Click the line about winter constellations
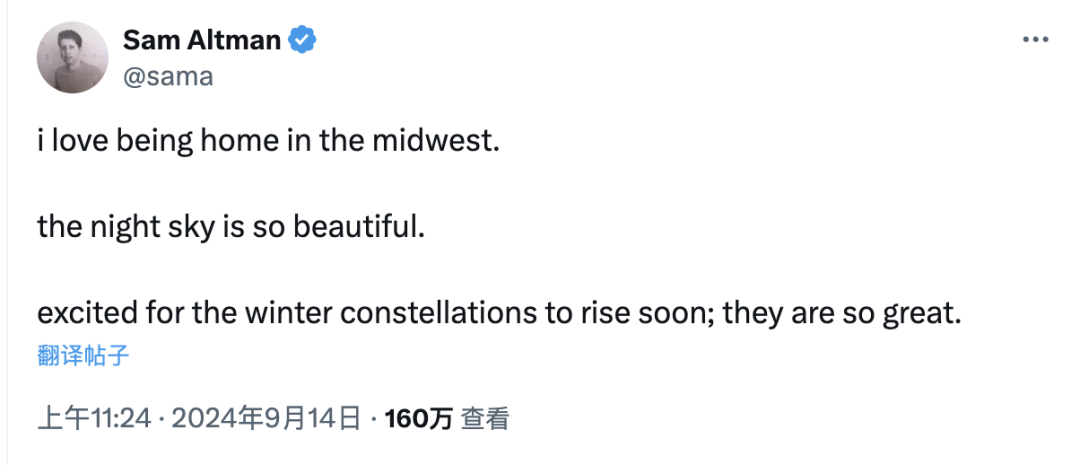 tap(498, 313)
